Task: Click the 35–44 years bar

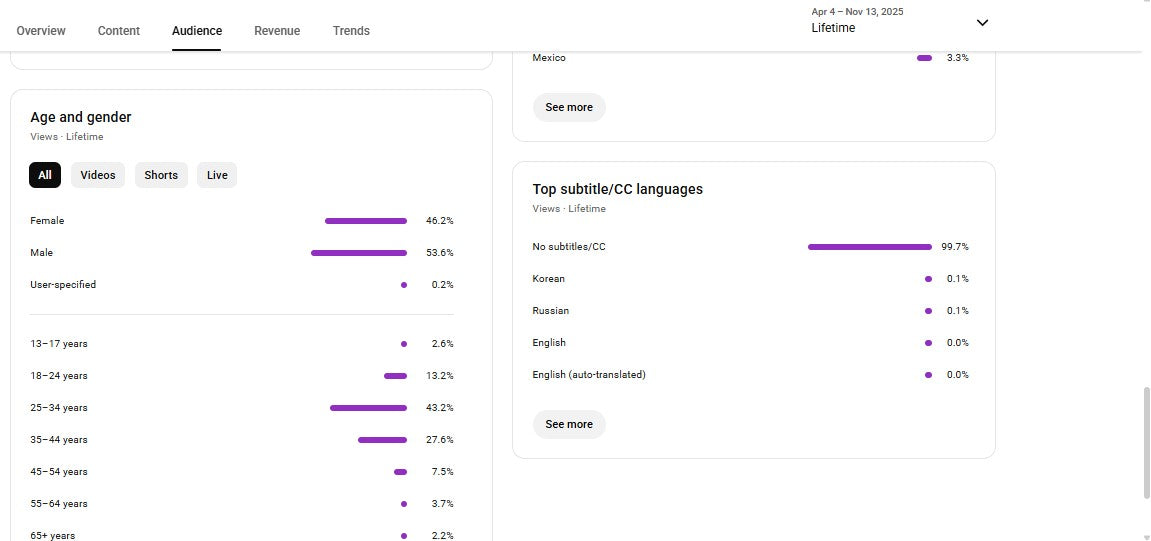Action: (382, 440)
